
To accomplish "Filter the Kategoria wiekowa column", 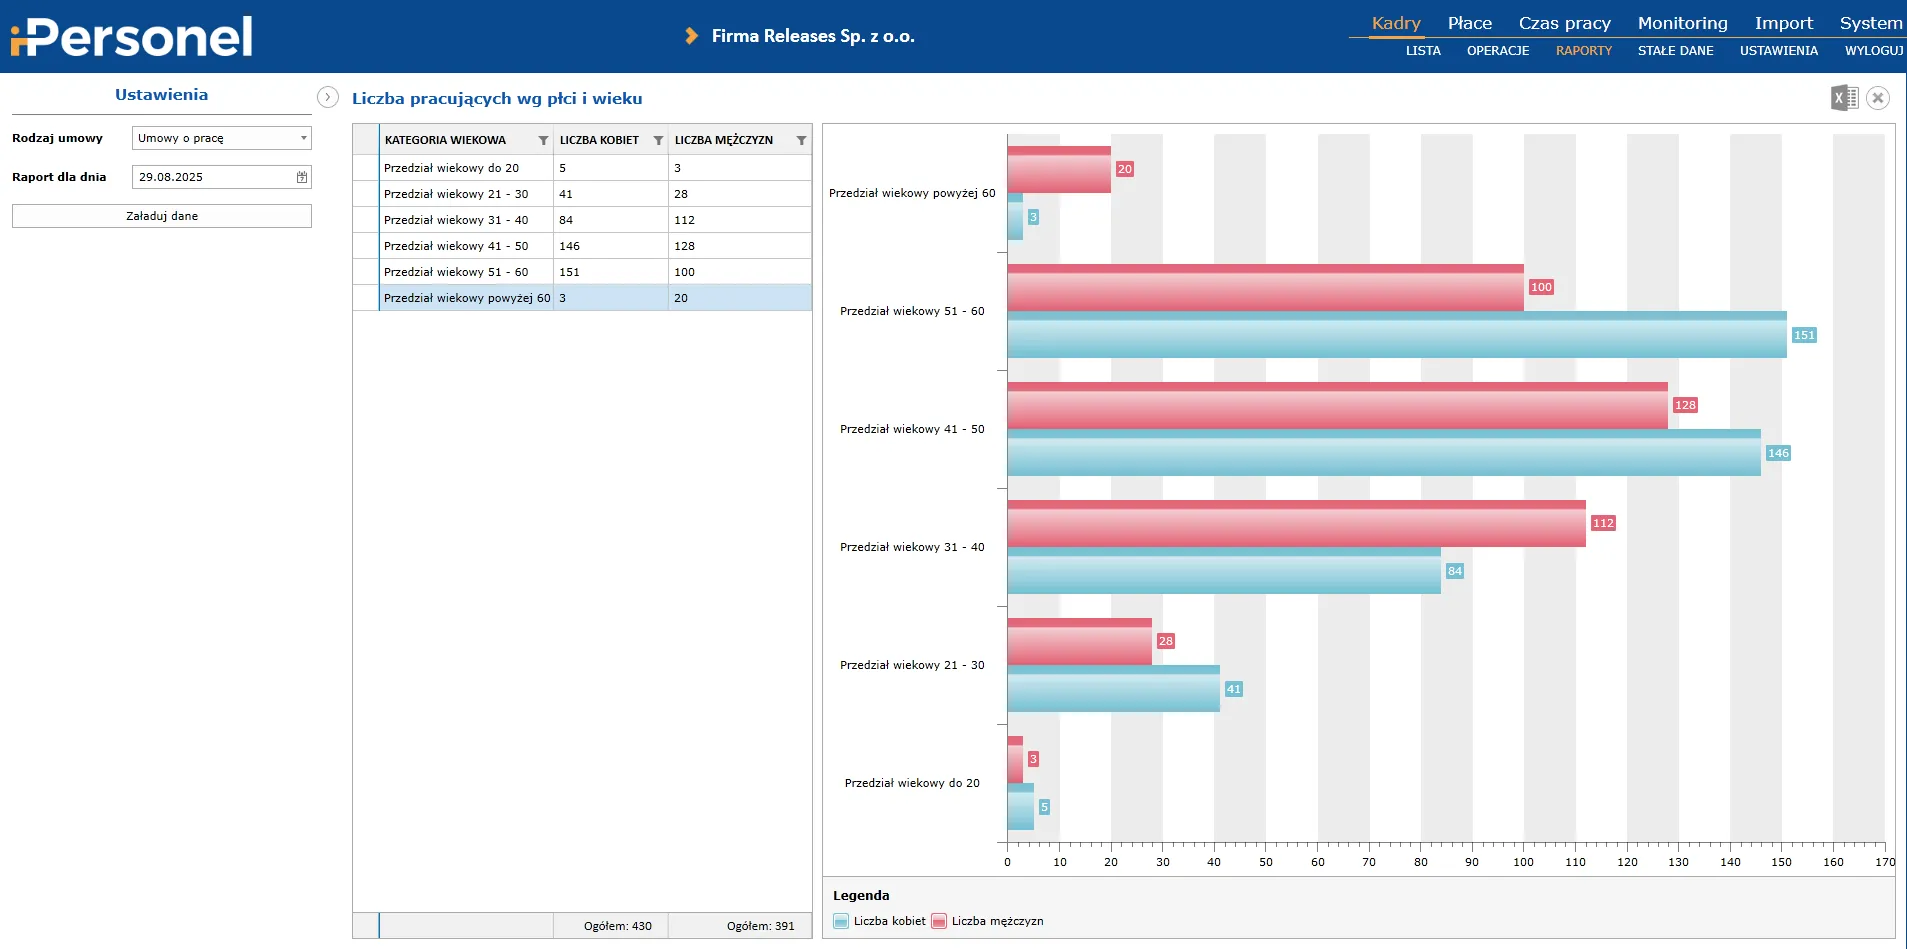I will (x=543, y=141).
